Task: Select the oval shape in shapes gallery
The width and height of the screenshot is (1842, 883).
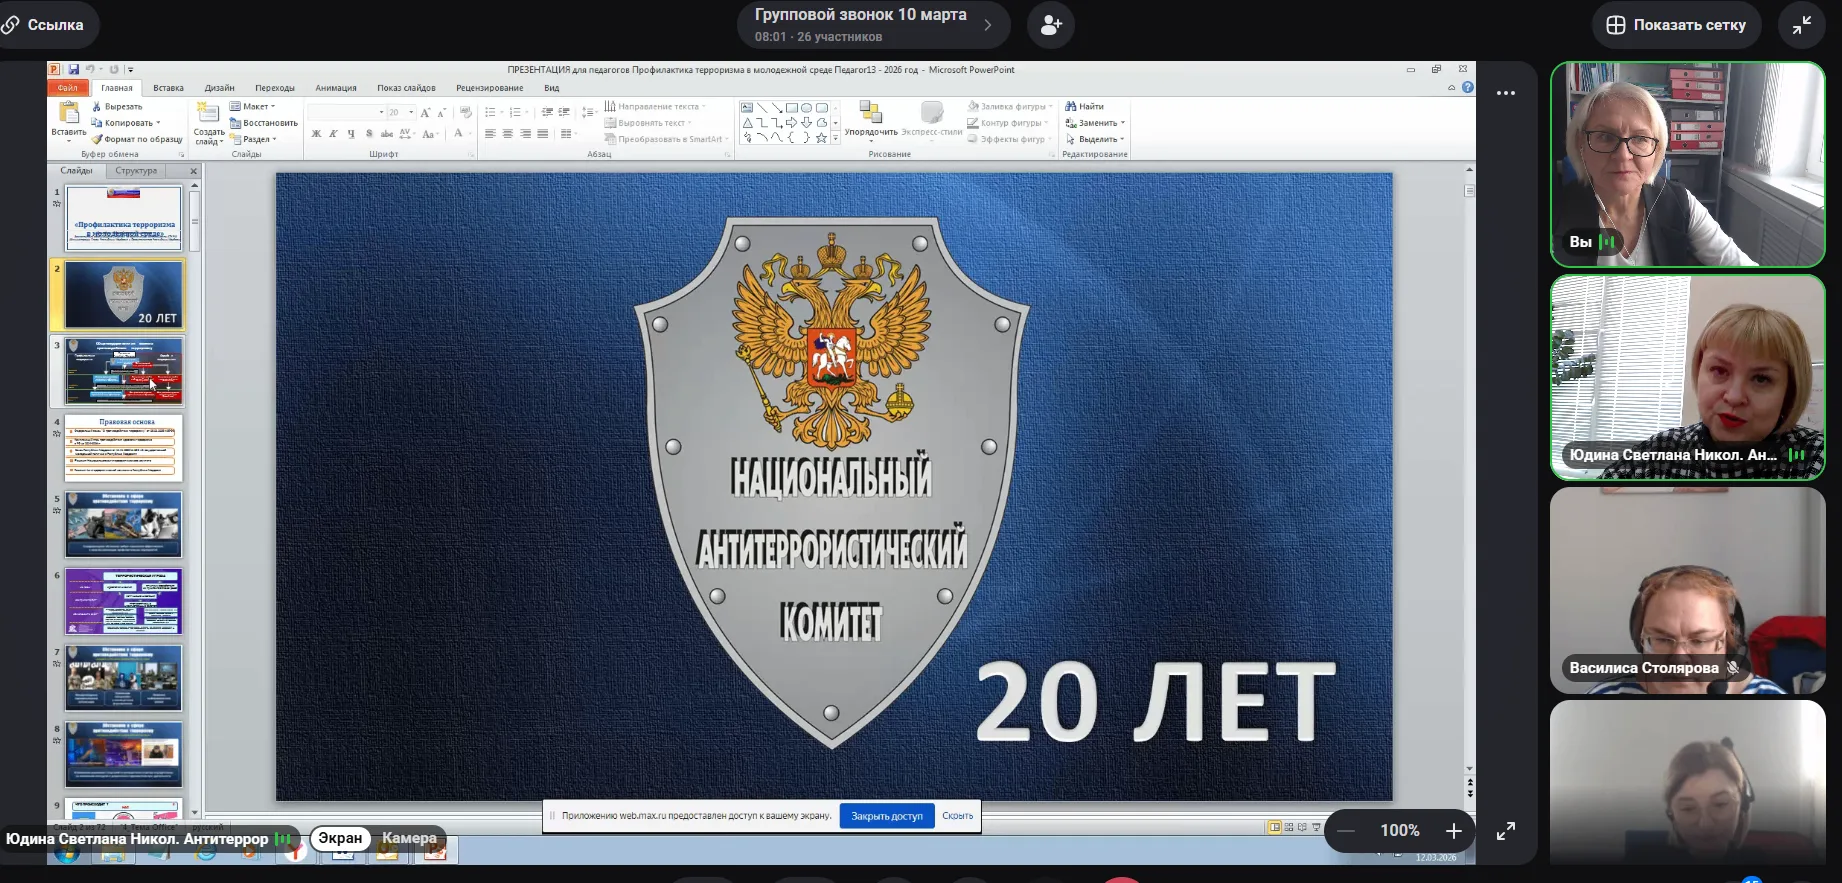Action: tap(806, 107)
